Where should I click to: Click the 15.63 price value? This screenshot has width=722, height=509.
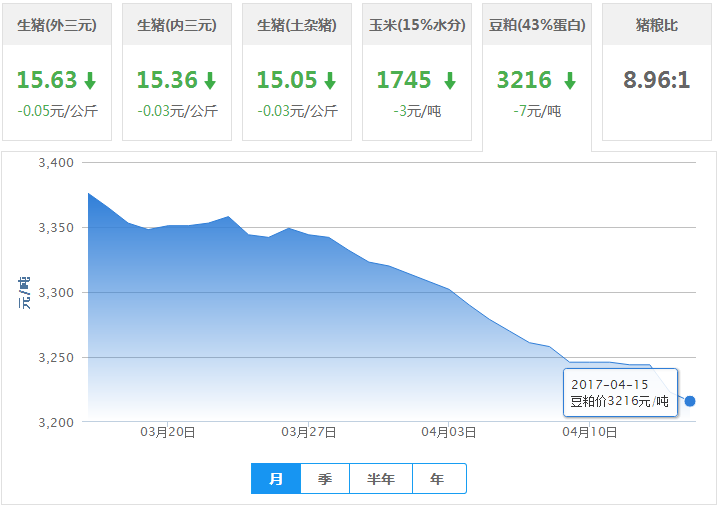(x=47, y=80)
